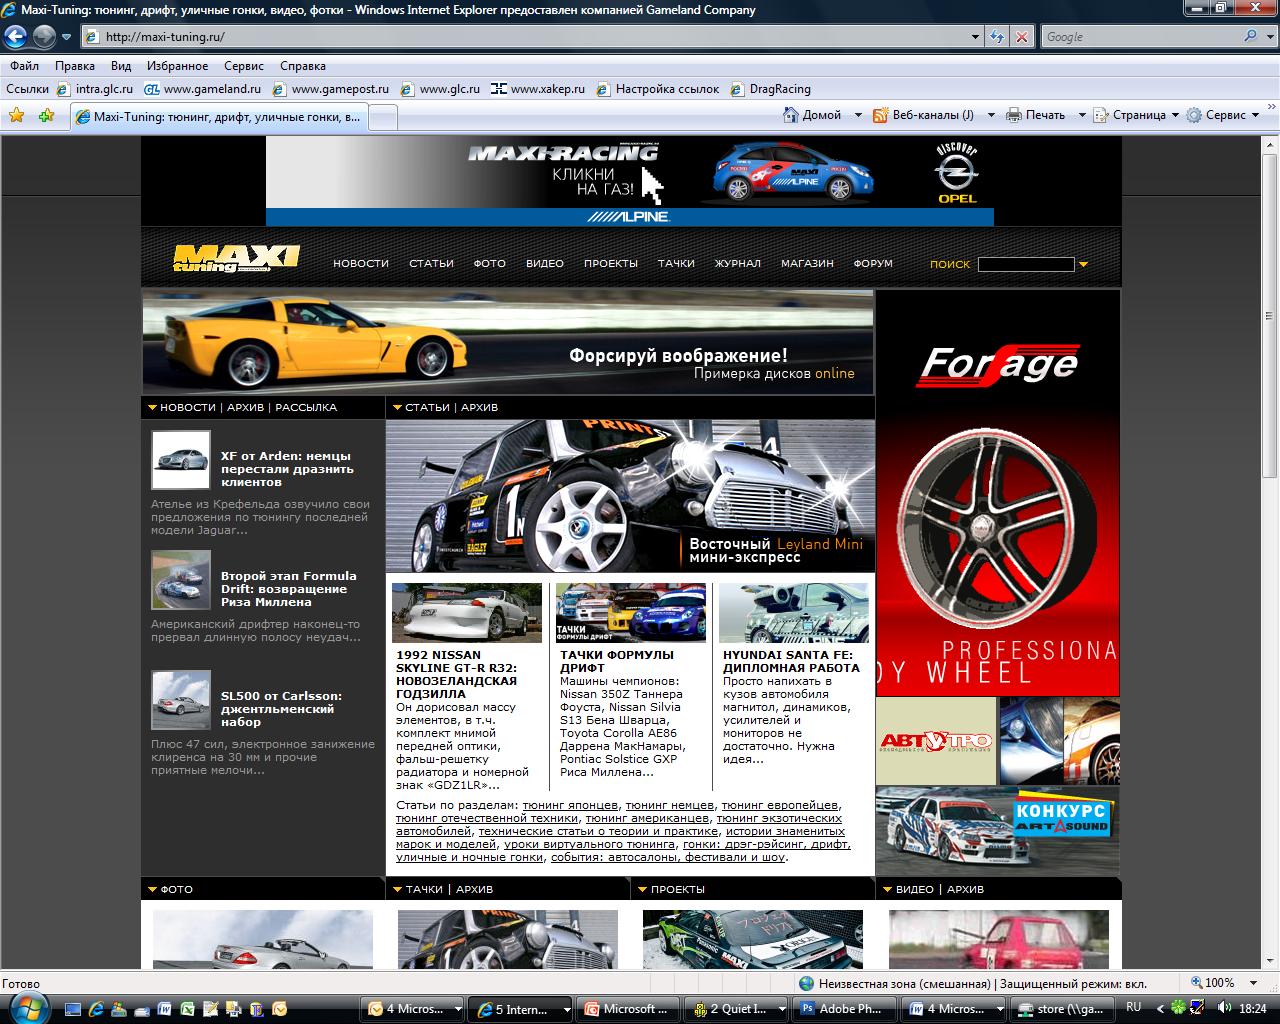Click the Home (Домой) toolbar icon
The width and height of the screenshot is (1280, 1024).
click(791, 115)
